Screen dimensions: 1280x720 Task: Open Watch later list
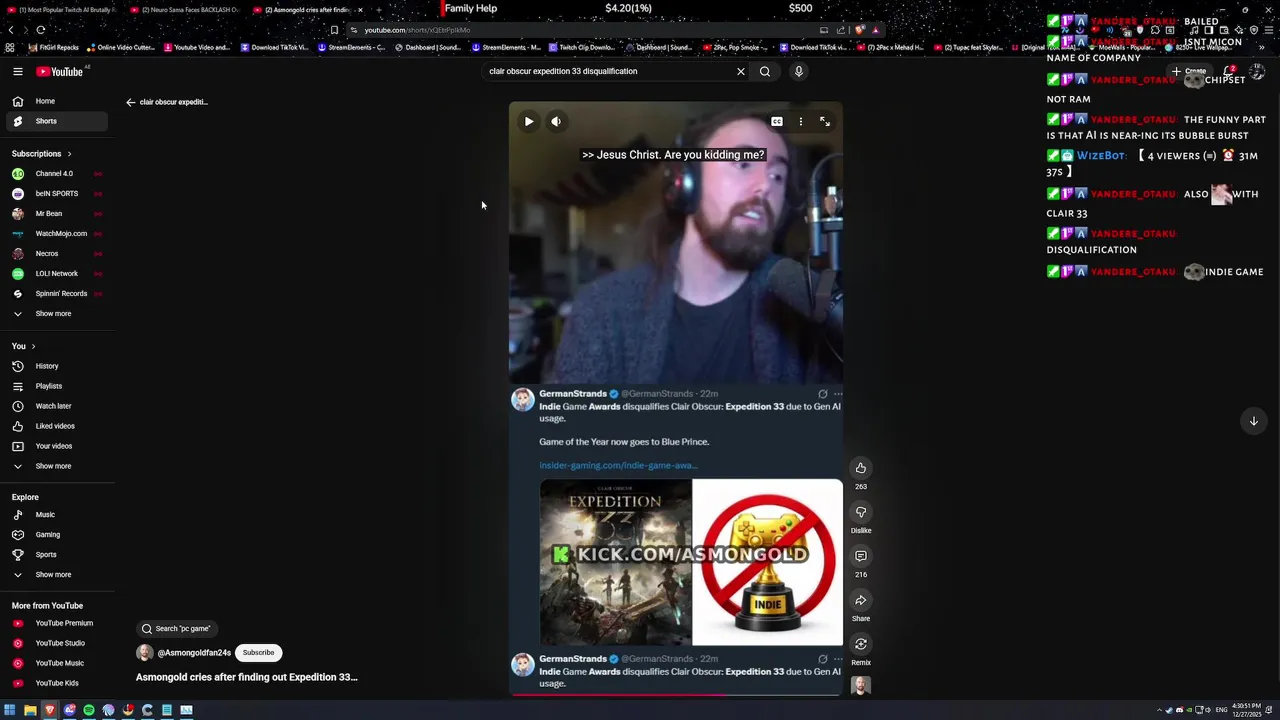point(55,406)
